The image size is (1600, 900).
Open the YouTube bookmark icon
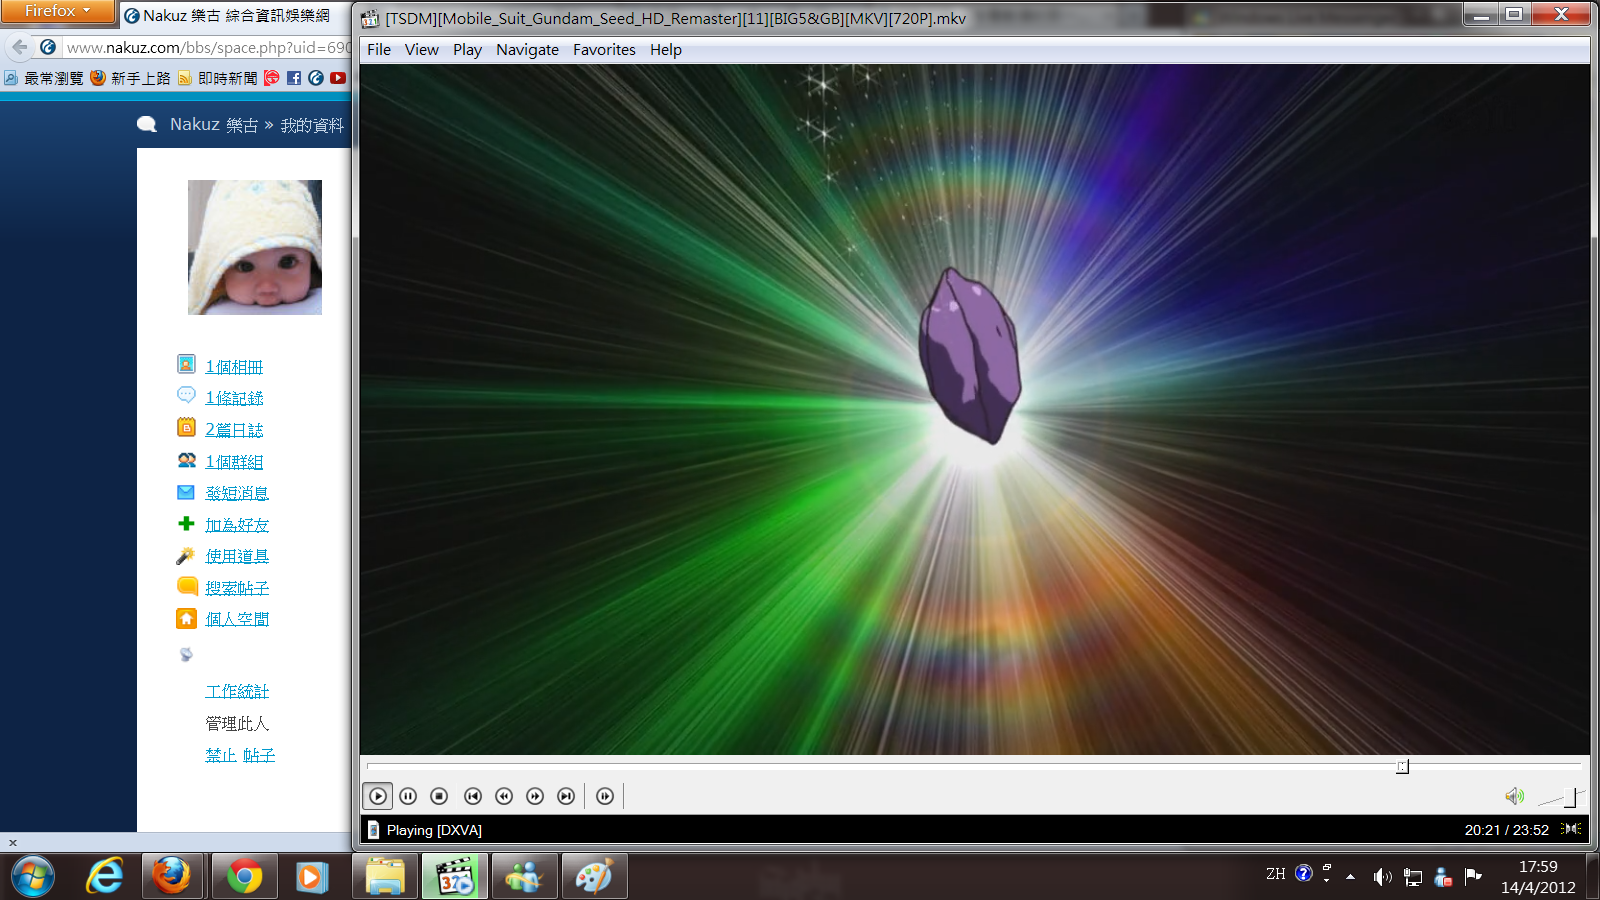[338, 78]
